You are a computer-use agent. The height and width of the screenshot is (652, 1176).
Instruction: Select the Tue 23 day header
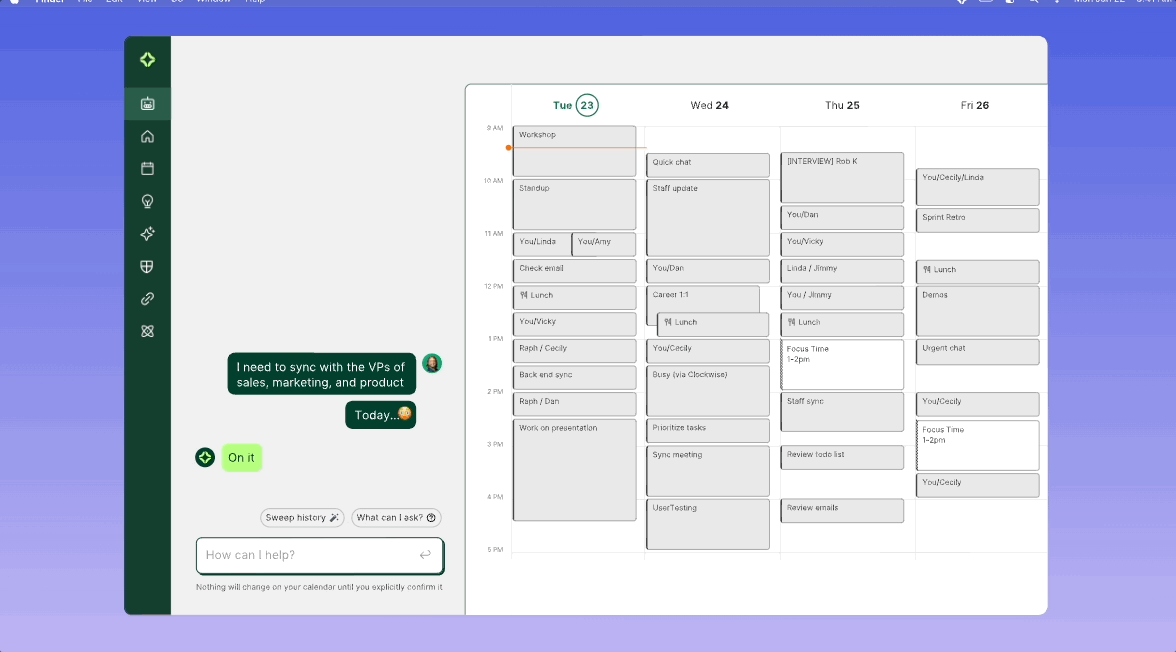575,106
